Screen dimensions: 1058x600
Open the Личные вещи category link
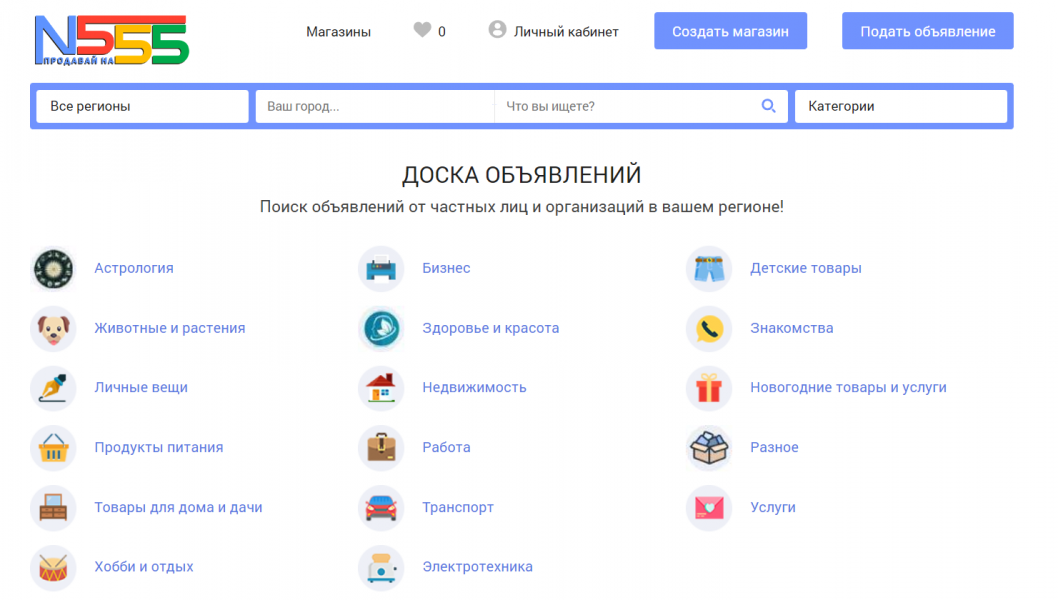point(141,387)
